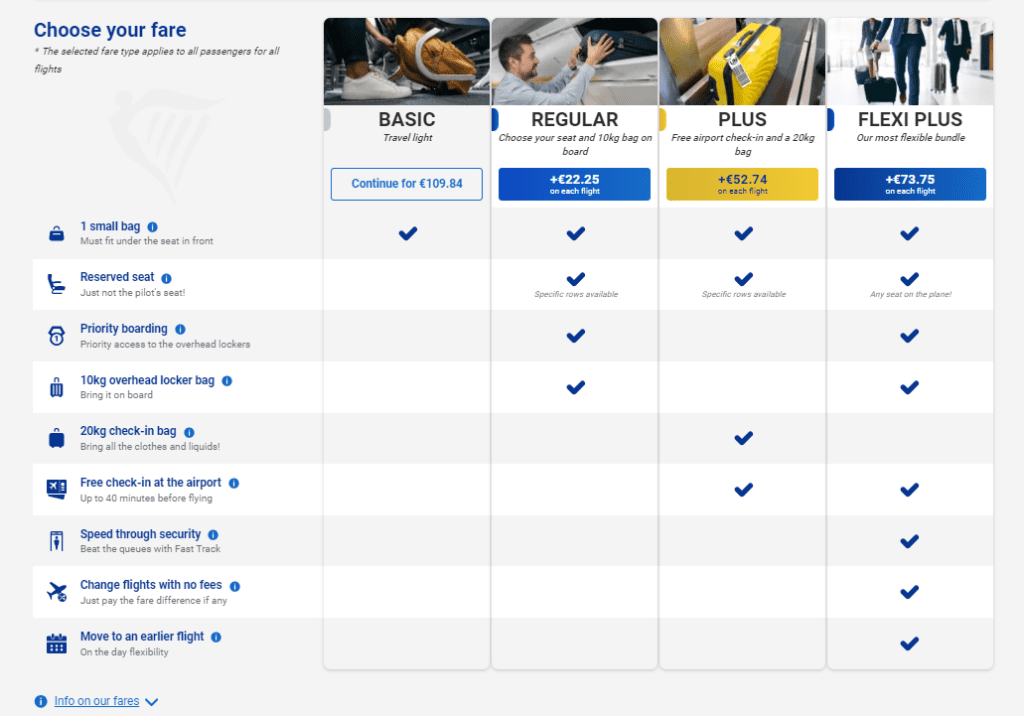1024x716 pixels.
Task: Show info for Change flights with no fees
Action: coord(235,586)
